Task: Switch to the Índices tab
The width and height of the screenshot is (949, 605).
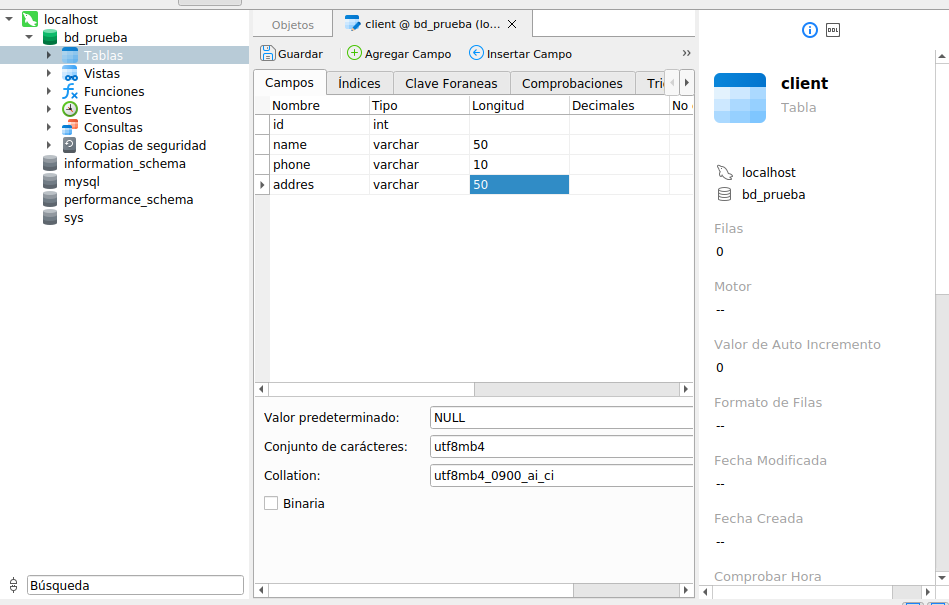Action: 359,83
